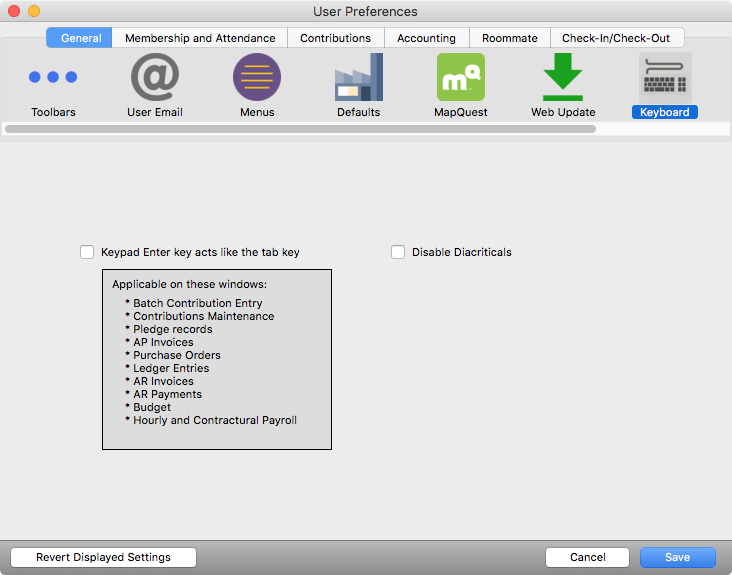
Task: Go to the Check-In/Check-Out tab
Action: pos(616,38)
